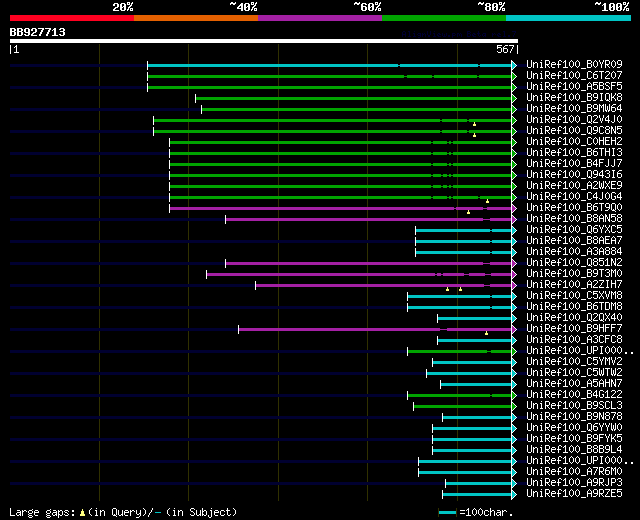This screenshot has width=640, height=520.
Task: Click the UniRef100_B9SCL3 label
Action: click(574, 406)
